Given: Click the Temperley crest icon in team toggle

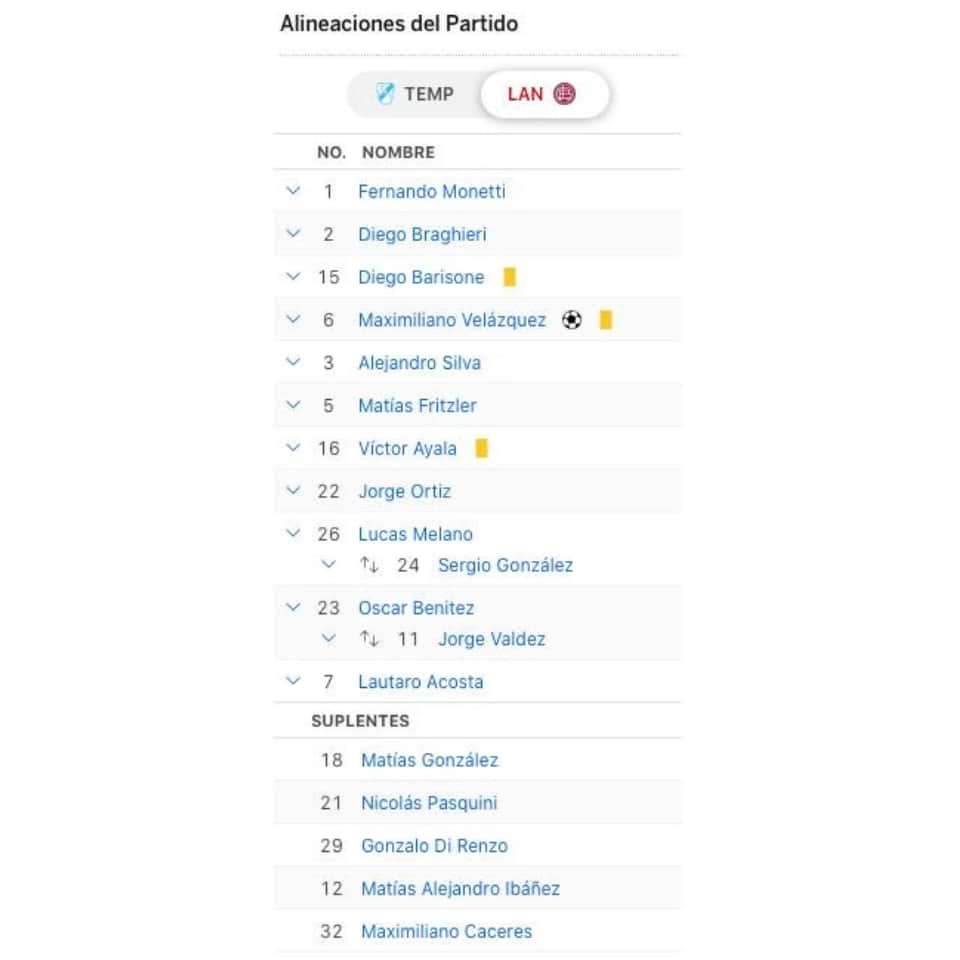Looking at the screenshot, I should (x=385, y=94).
